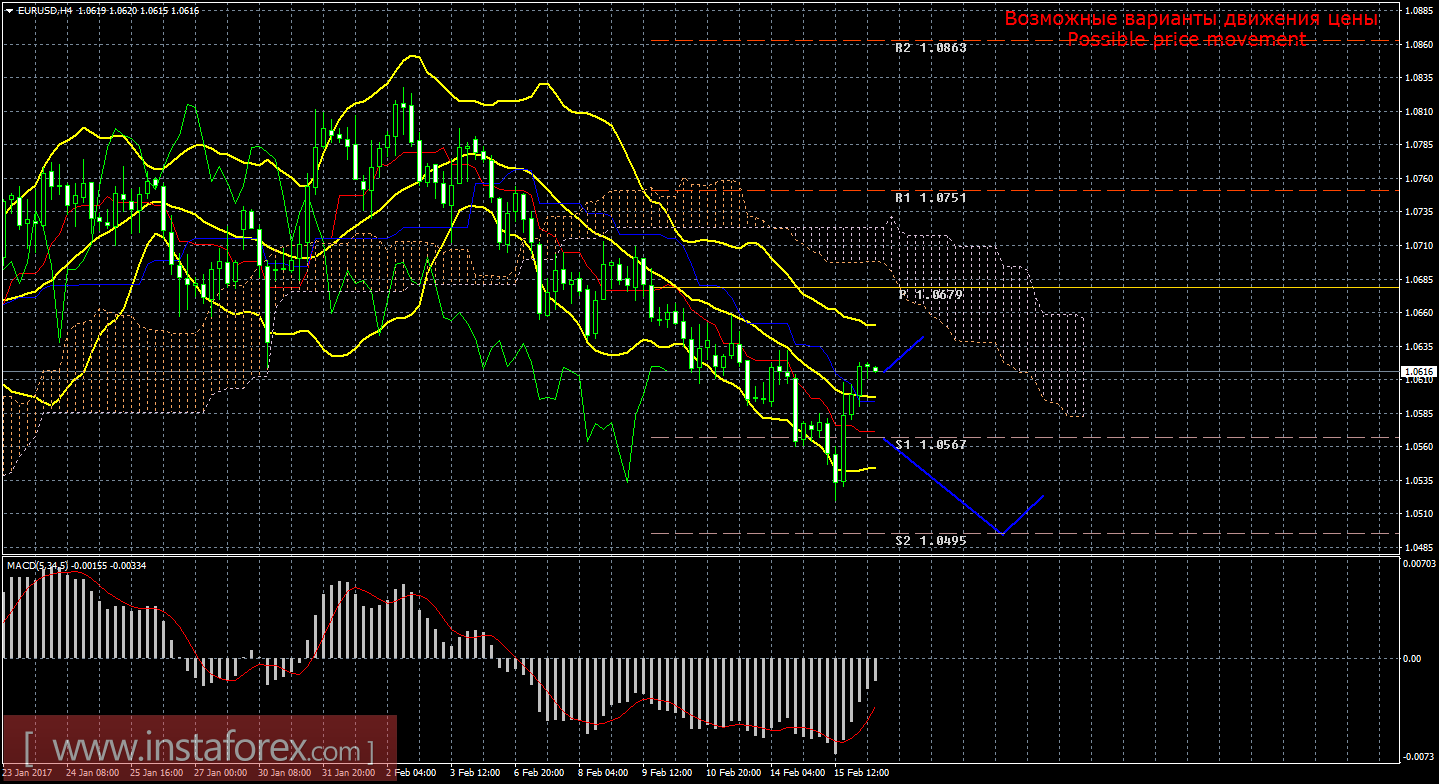Click the 15 Feb 12:00 time label
Viewport: 1439px width, 784px height.
(863, 773)
